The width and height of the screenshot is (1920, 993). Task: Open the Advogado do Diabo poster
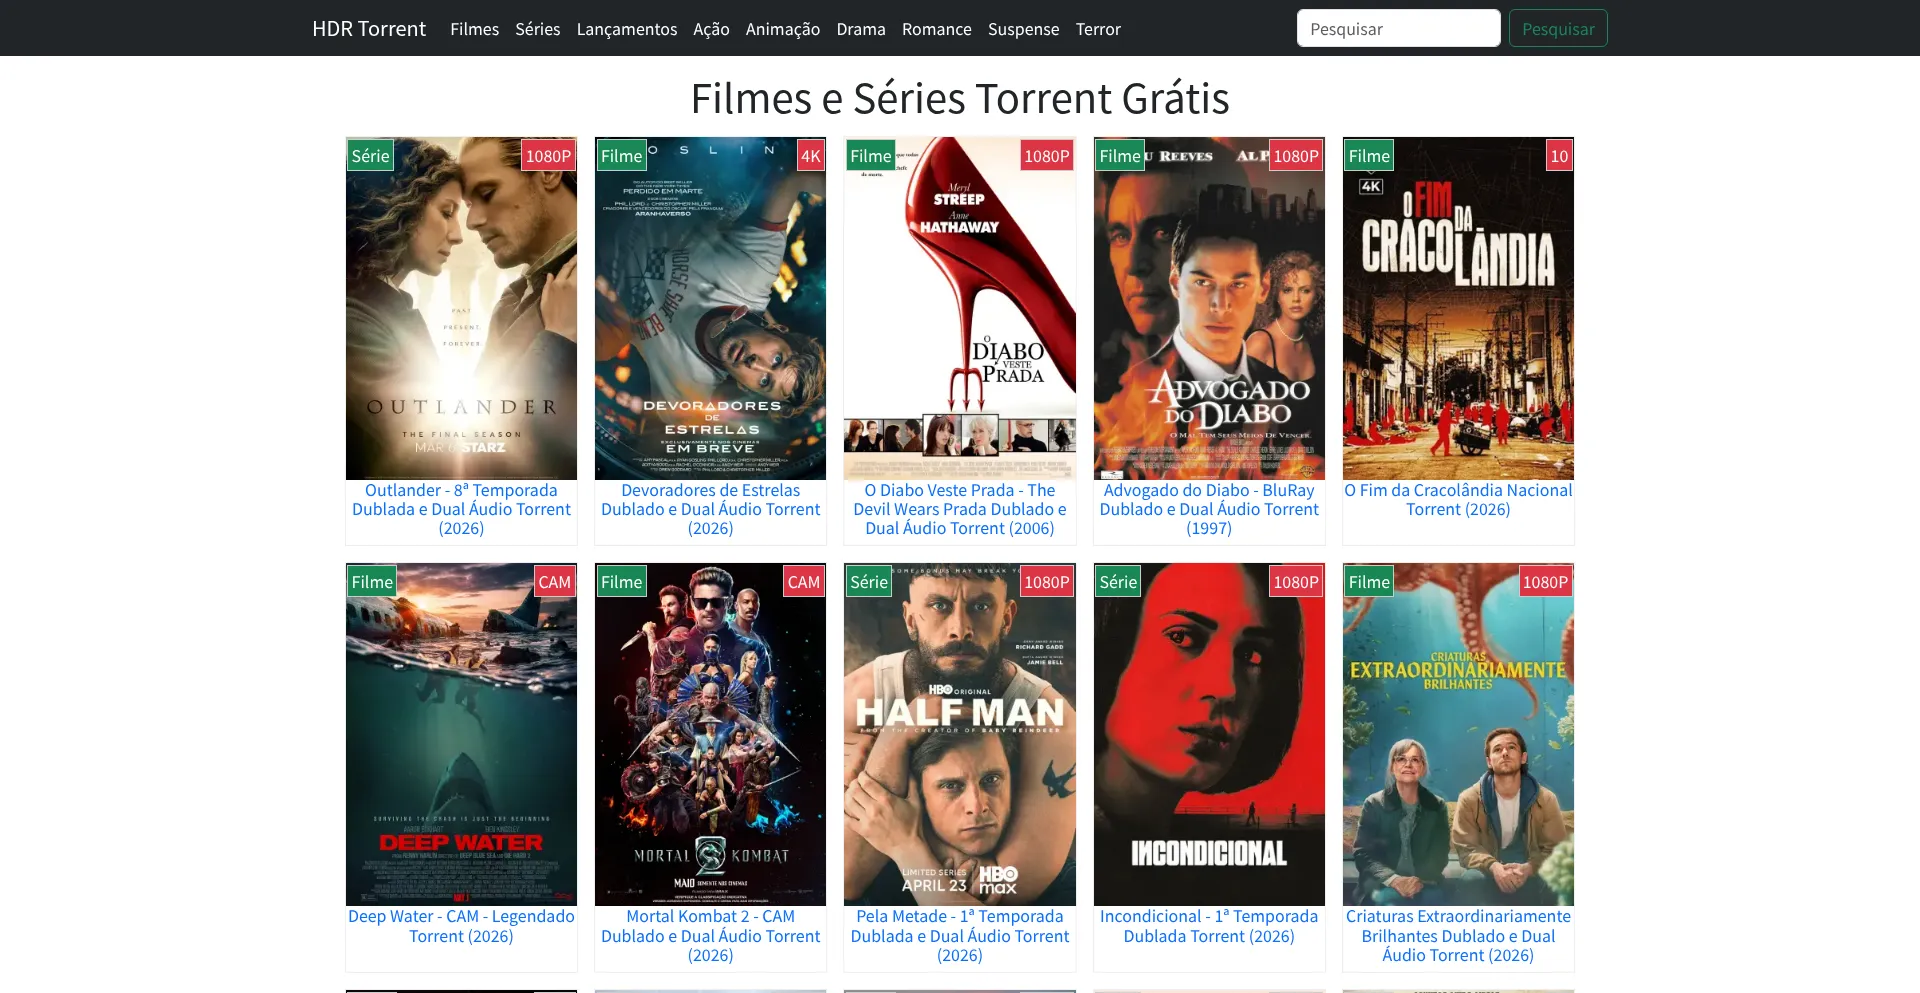click(1209, 308)
